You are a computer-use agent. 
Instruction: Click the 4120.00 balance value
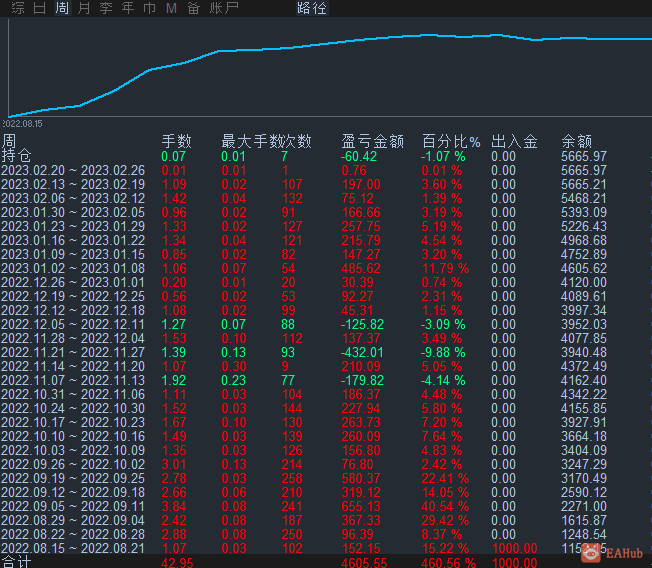click(x=584, y=282)
